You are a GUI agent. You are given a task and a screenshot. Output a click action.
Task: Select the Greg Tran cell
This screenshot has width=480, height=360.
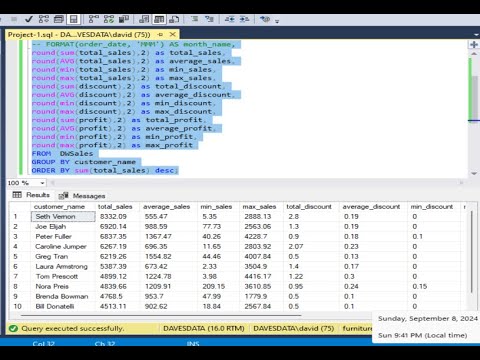(x=63, y=256)
